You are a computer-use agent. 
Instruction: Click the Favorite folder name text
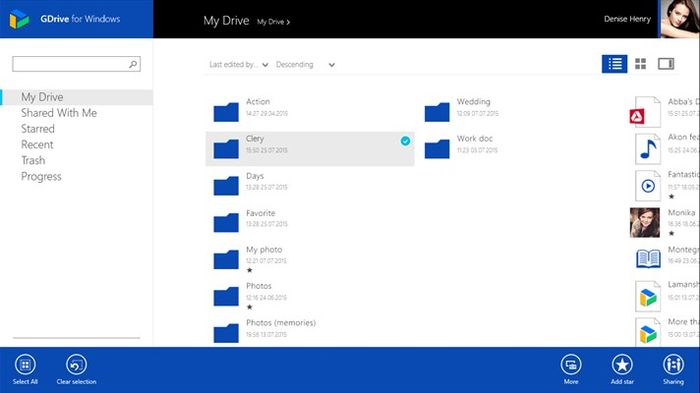tap(261, 213)
